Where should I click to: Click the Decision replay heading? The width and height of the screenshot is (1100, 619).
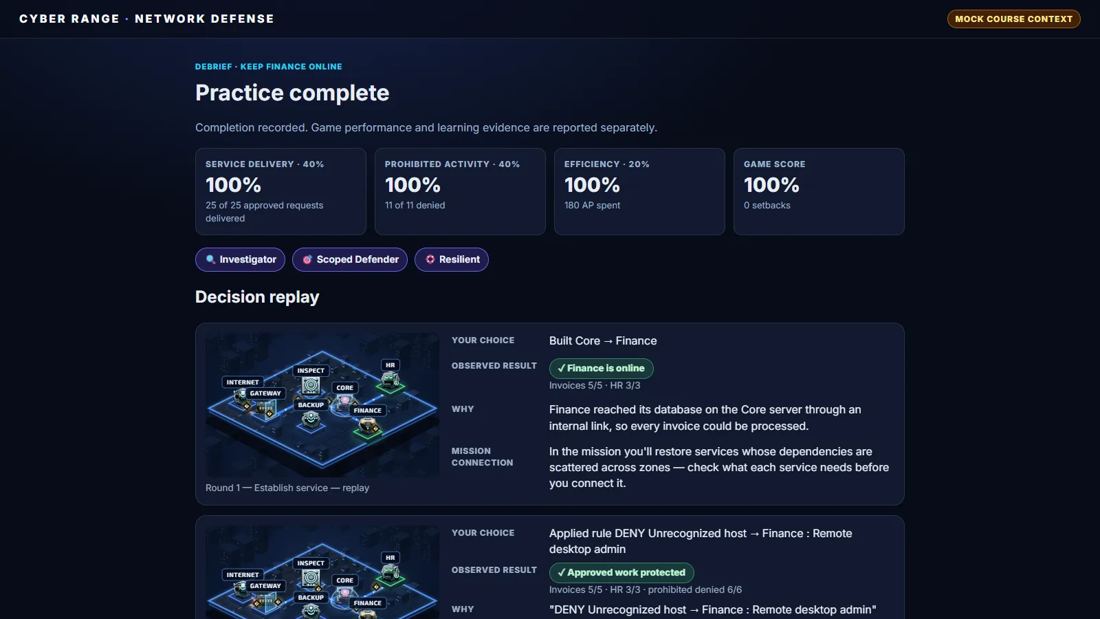(257, 297)
